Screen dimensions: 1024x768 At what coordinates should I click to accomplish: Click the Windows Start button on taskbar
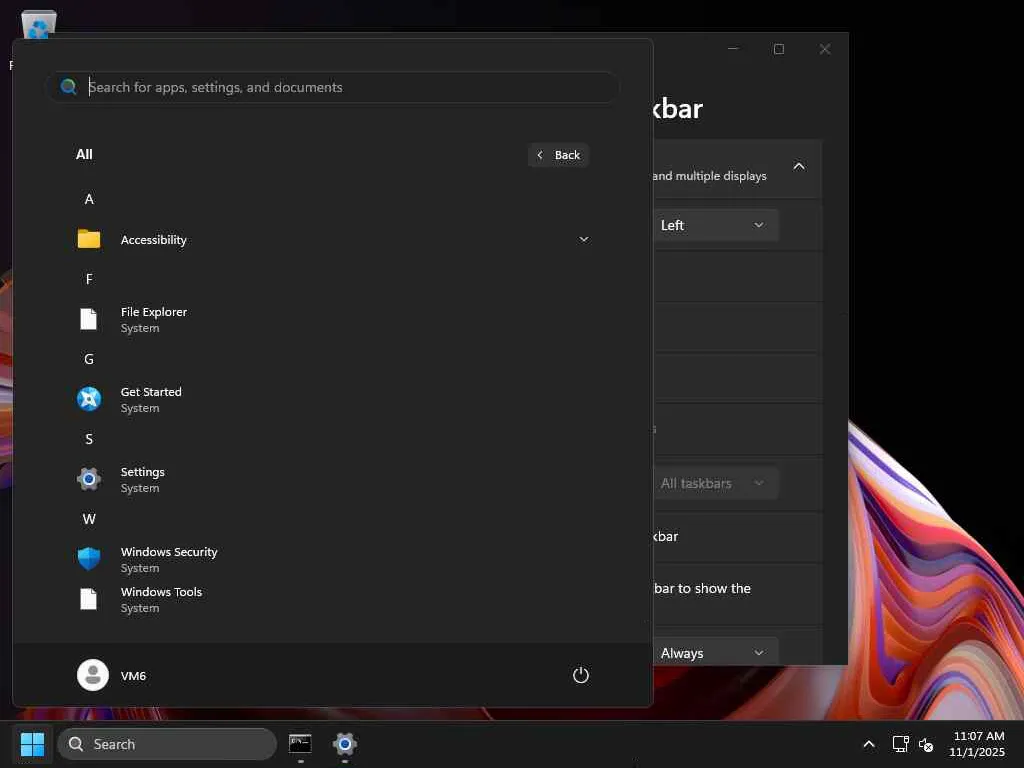tap(32, 744)
